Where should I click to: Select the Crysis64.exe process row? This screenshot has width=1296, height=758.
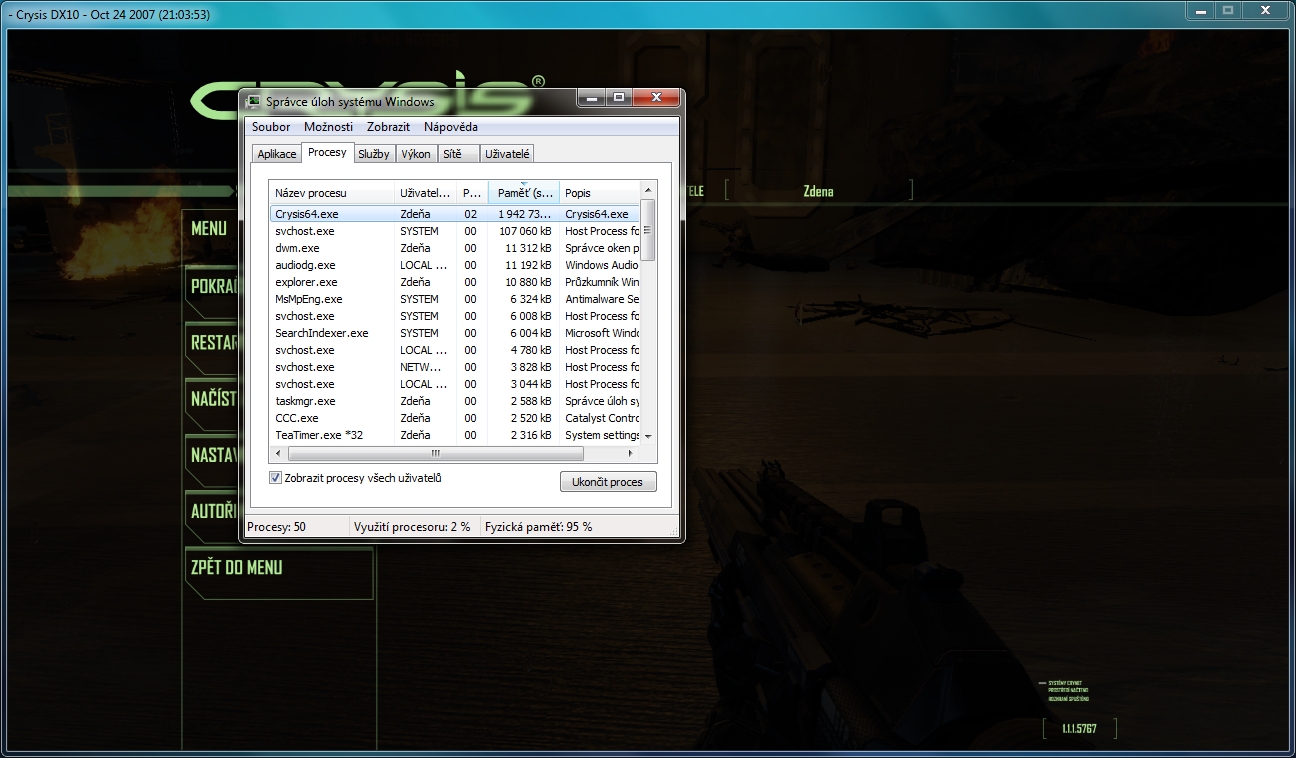coord(307,214)
